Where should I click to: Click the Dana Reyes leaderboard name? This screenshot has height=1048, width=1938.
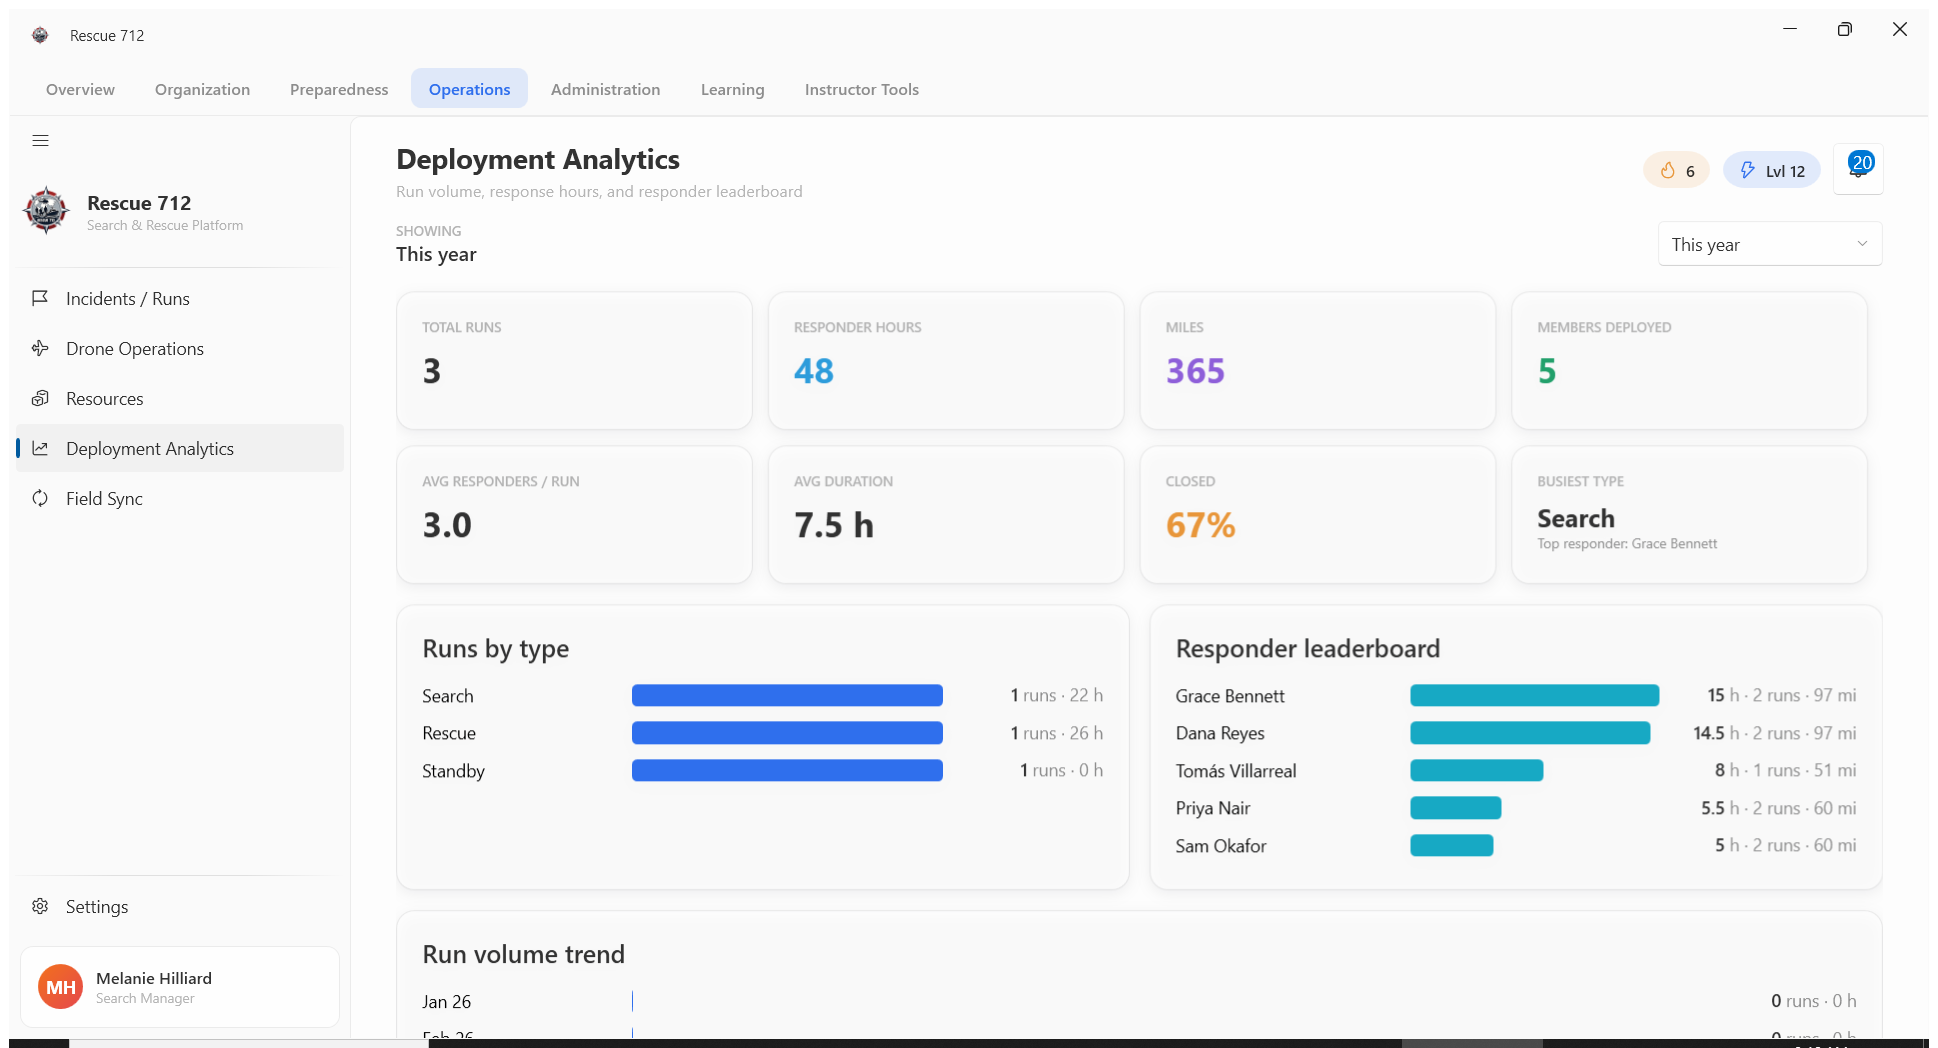coord(1220,733)
